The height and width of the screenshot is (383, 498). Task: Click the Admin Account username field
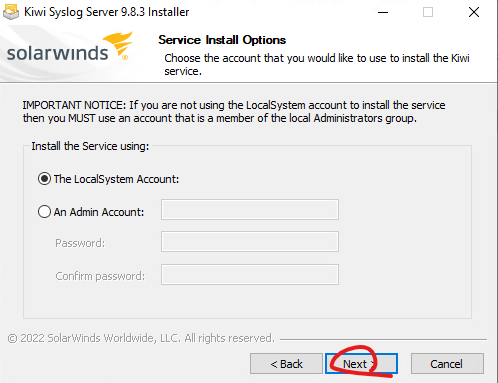(250, 210)
